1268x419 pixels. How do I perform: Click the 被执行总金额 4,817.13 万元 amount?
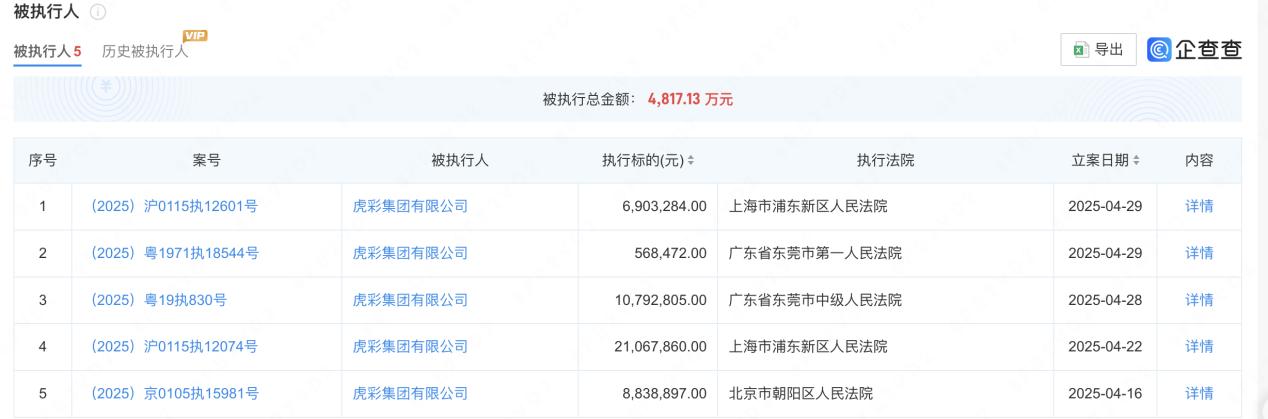pos(691,101)
